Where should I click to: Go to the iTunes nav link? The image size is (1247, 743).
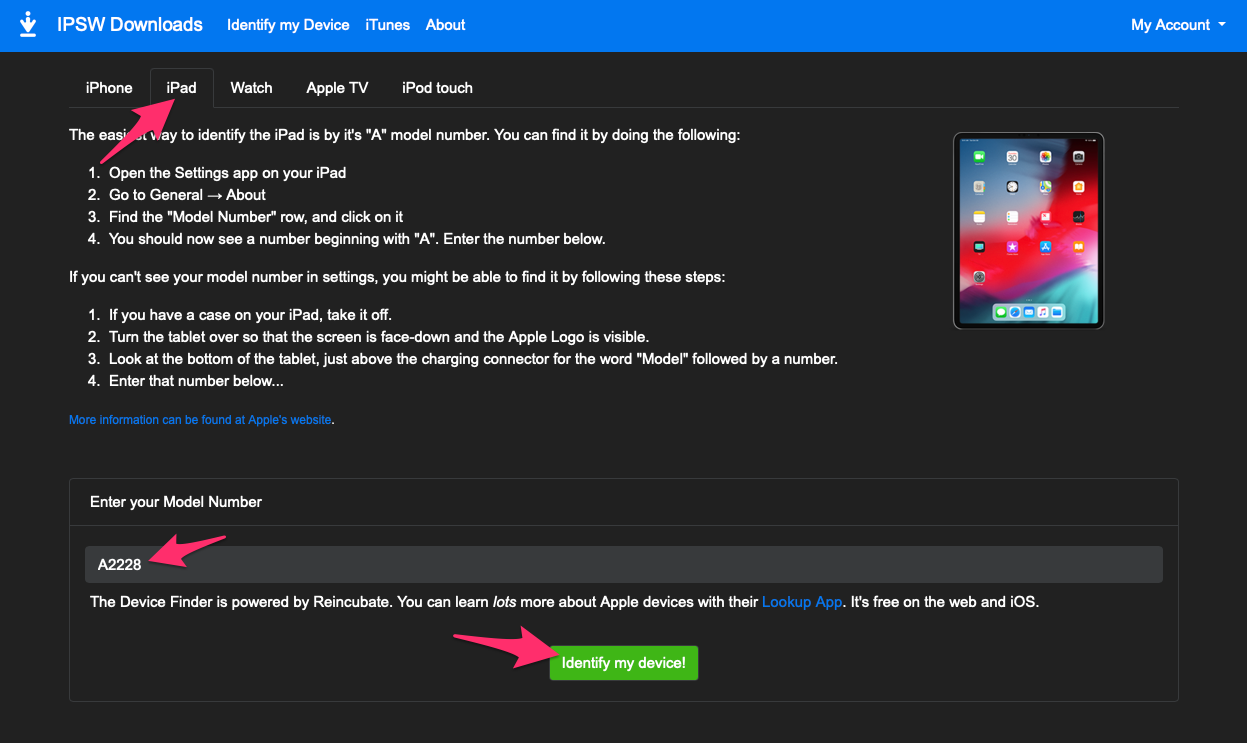[x=388, y=25]
